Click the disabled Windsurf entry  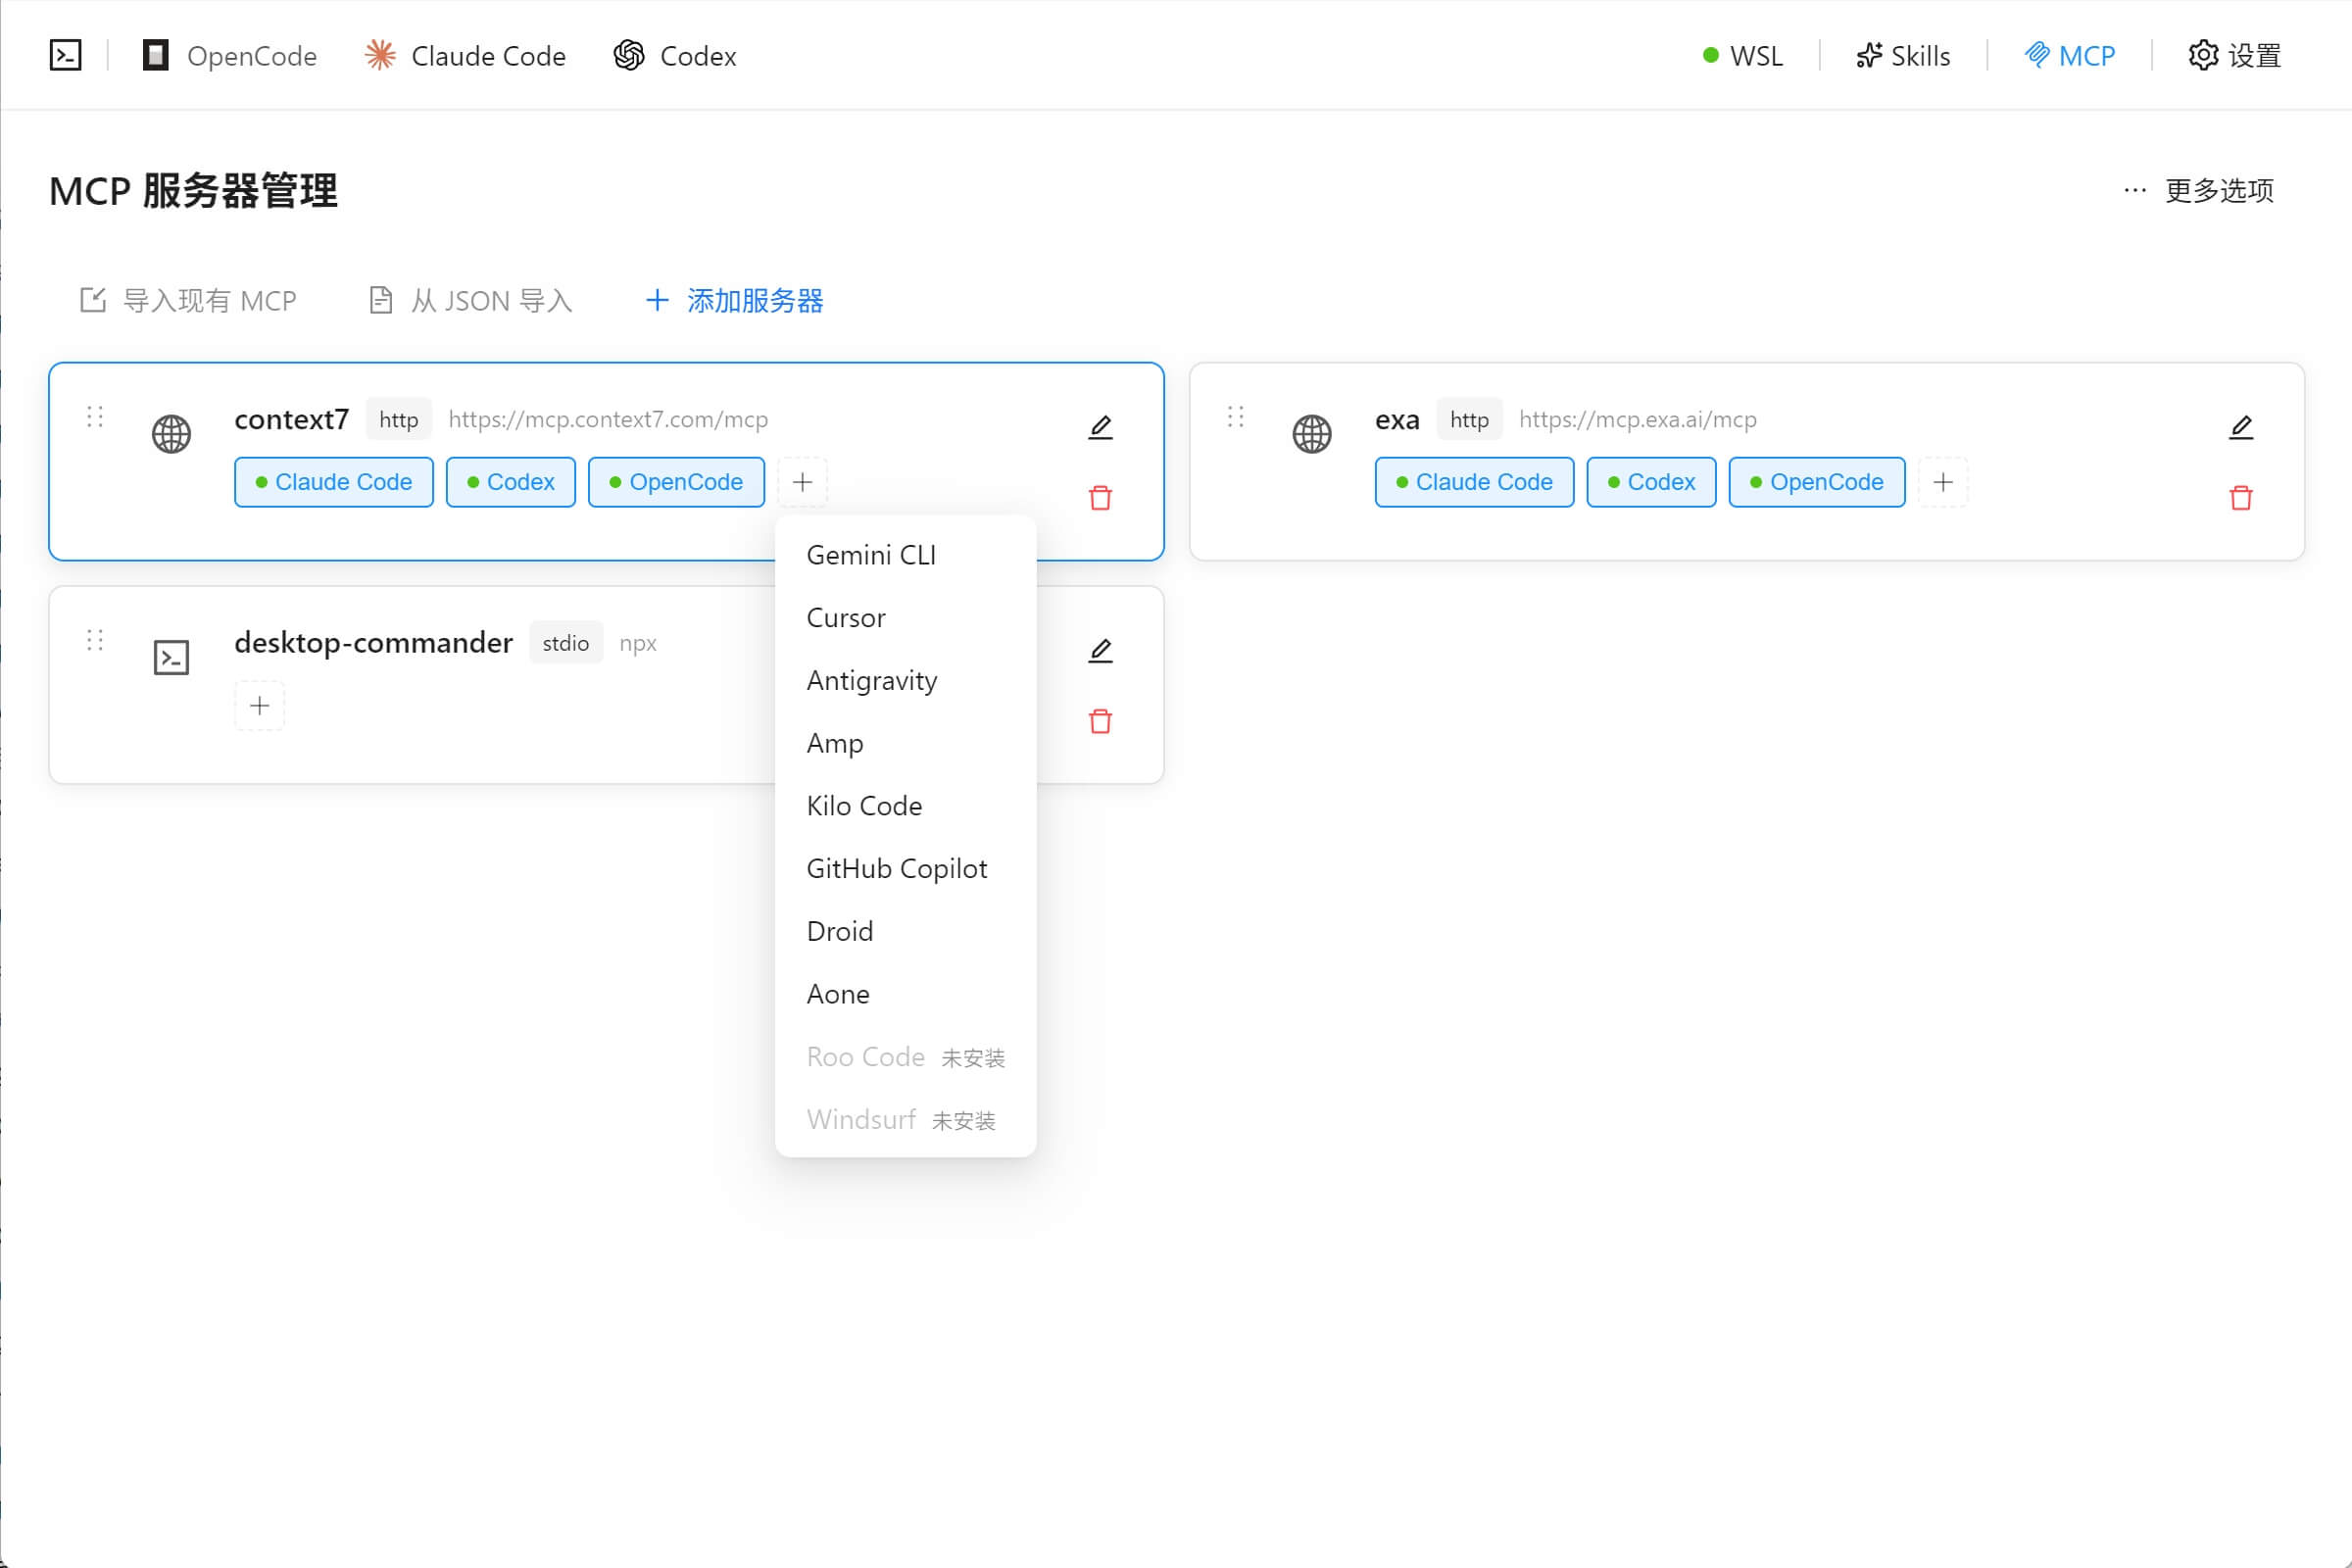[906, 1120]
